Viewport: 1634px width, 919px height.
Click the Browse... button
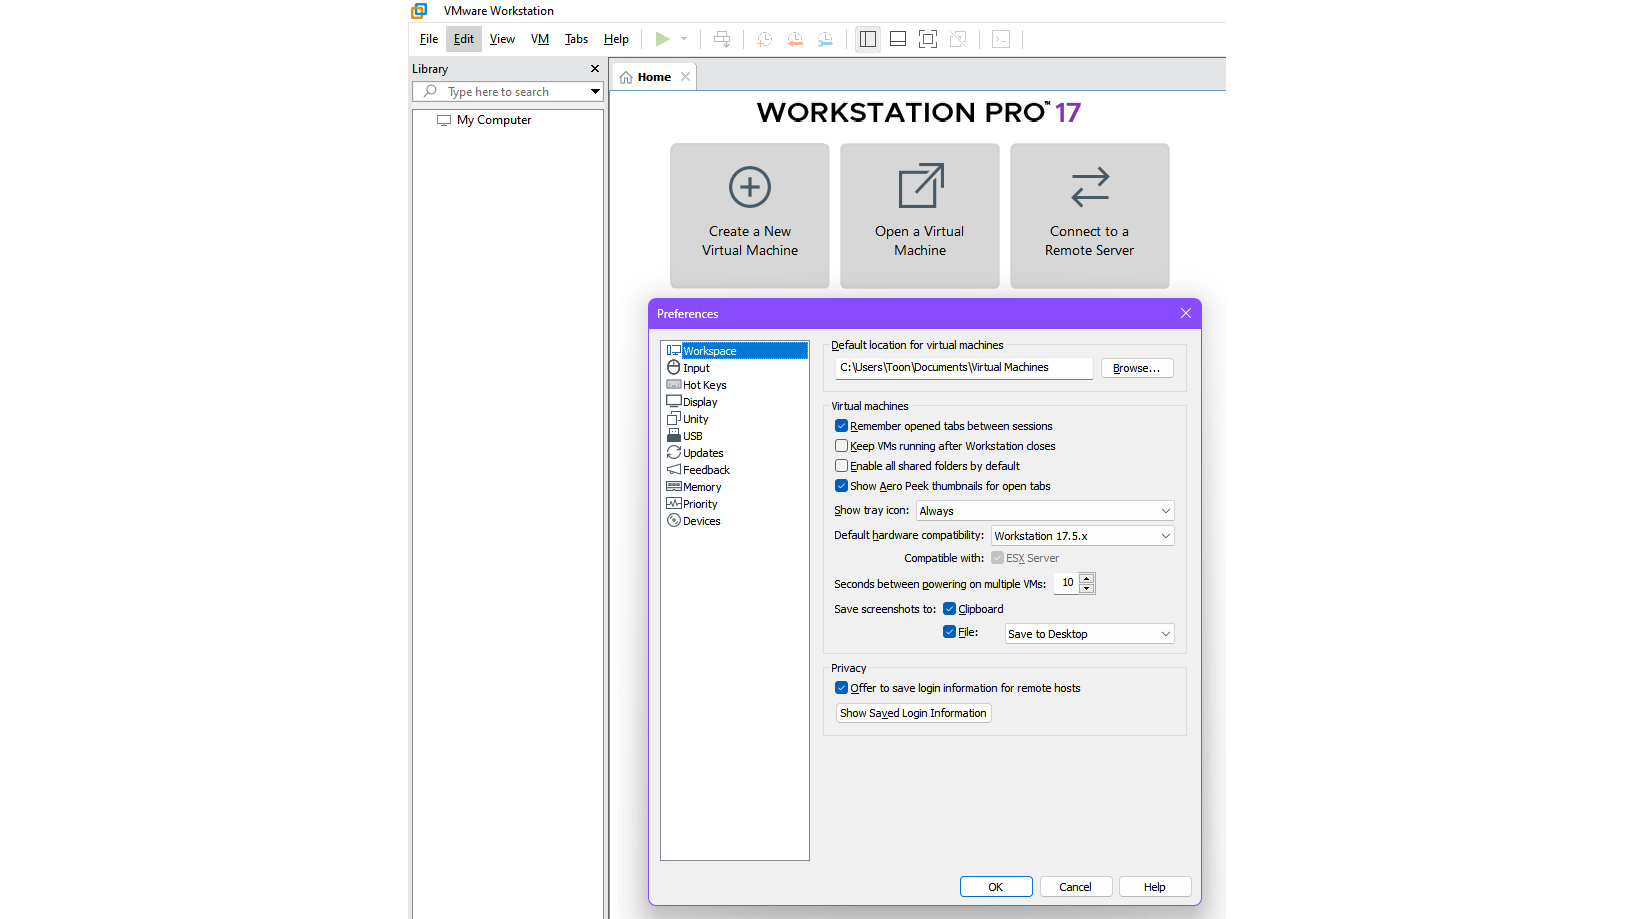pyautogui.click(x=1137, y=368)
